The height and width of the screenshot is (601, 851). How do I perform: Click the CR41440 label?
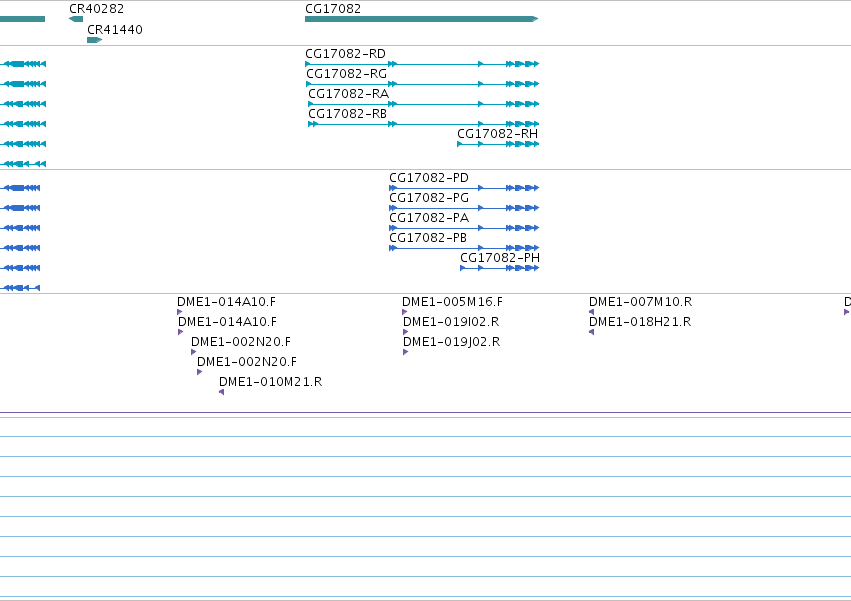pos(115,29)
